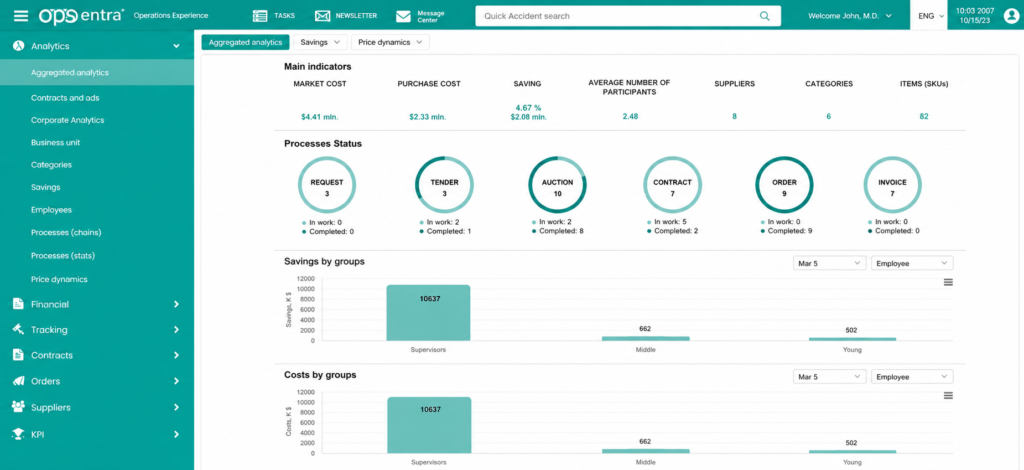Open Mar 5 dropdown in Savings by groups
This screenshot has height=470, width=1024.
click(829, 263)
